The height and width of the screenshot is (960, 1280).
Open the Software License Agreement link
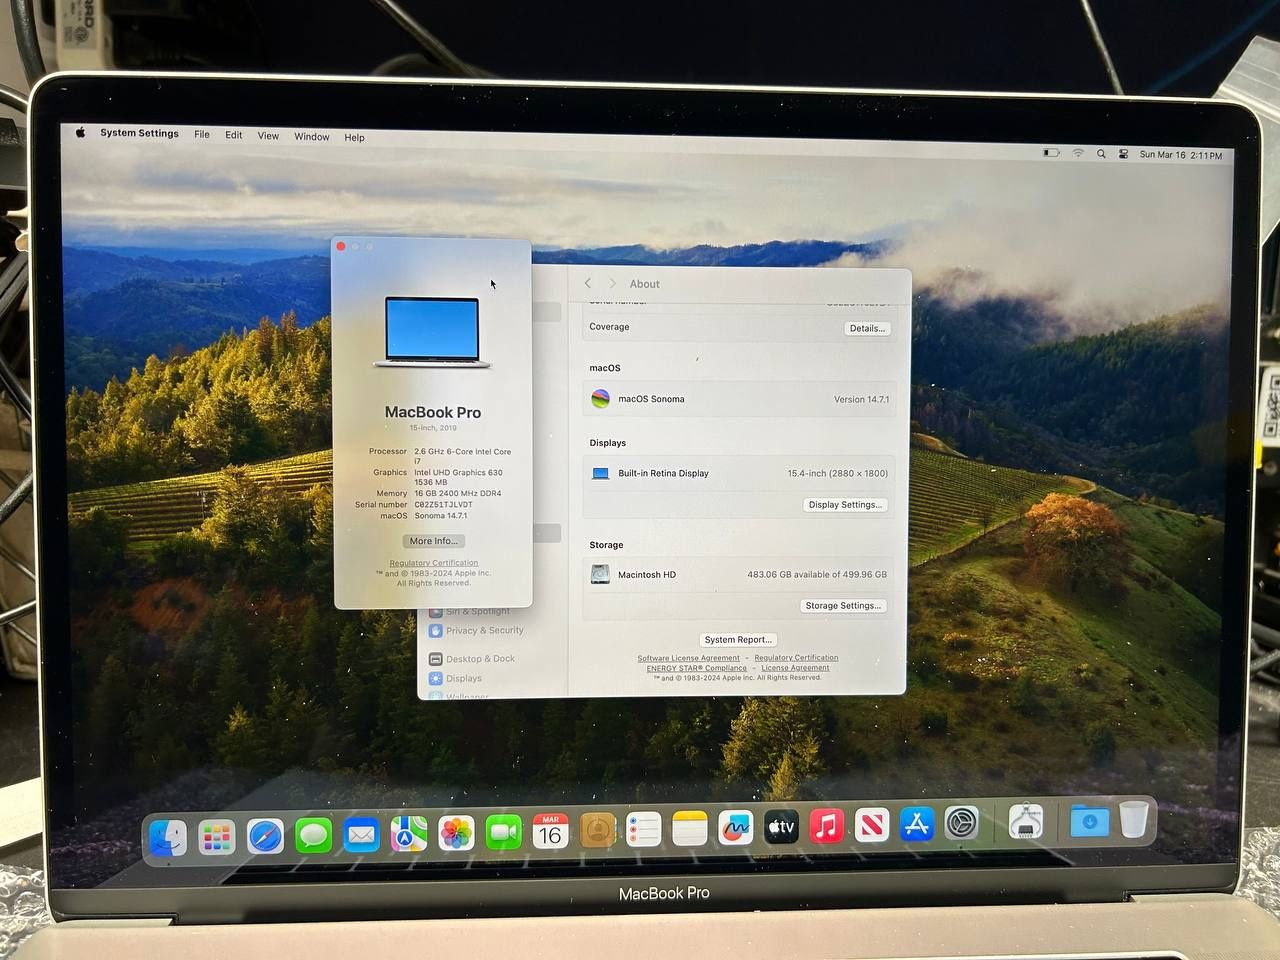pyautogui.click(x=689, y=658)
